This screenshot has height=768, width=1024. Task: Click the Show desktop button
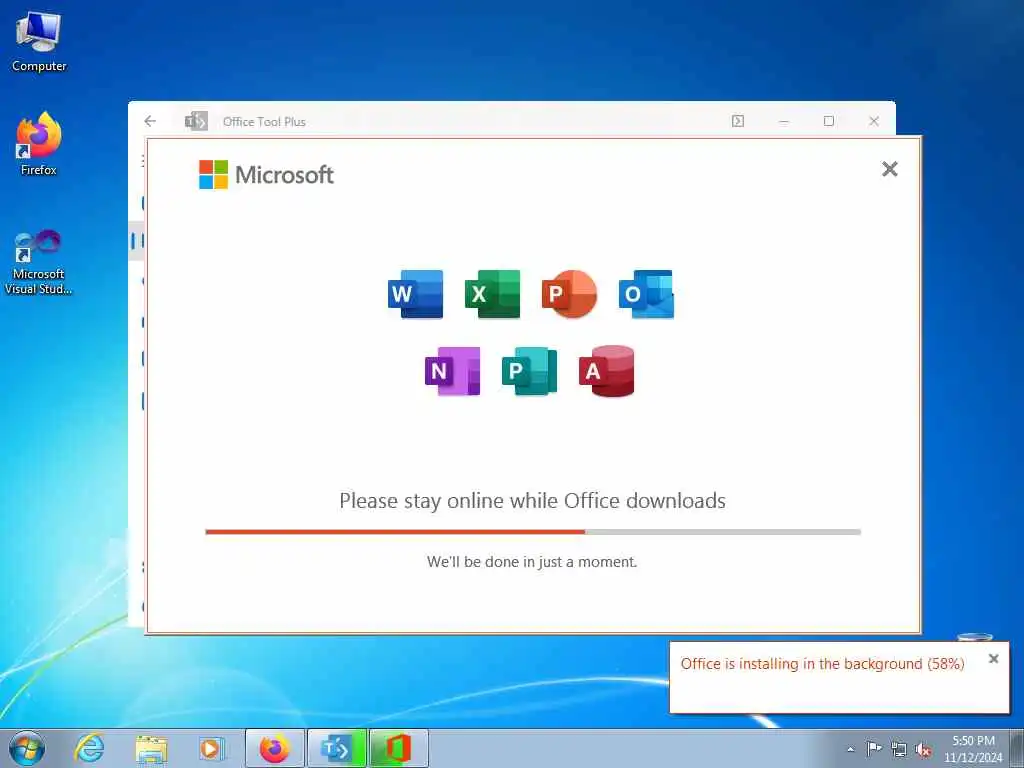pyautogui.click(x=1017, y=748)
